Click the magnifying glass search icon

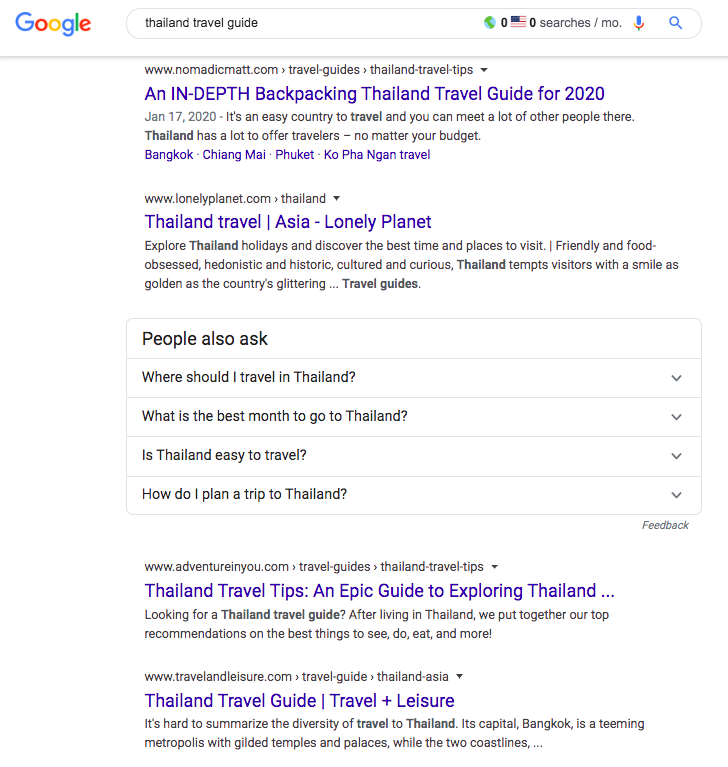[x=676, y=23]
